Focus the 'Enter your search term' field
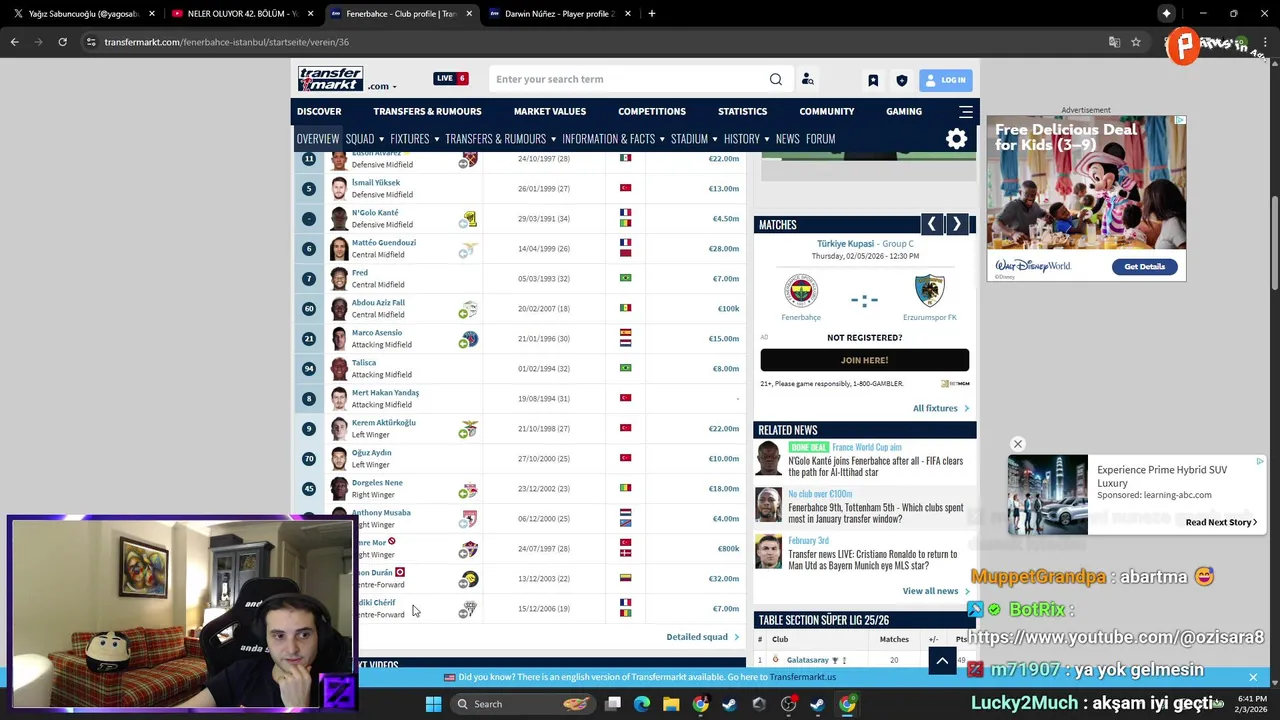 [x=630, y=79]
